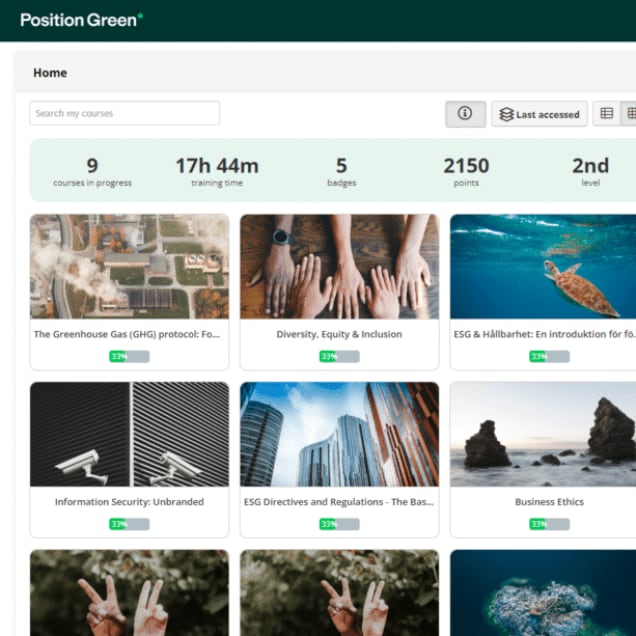Click the Business Ethics progress bar

pos(548,524)
